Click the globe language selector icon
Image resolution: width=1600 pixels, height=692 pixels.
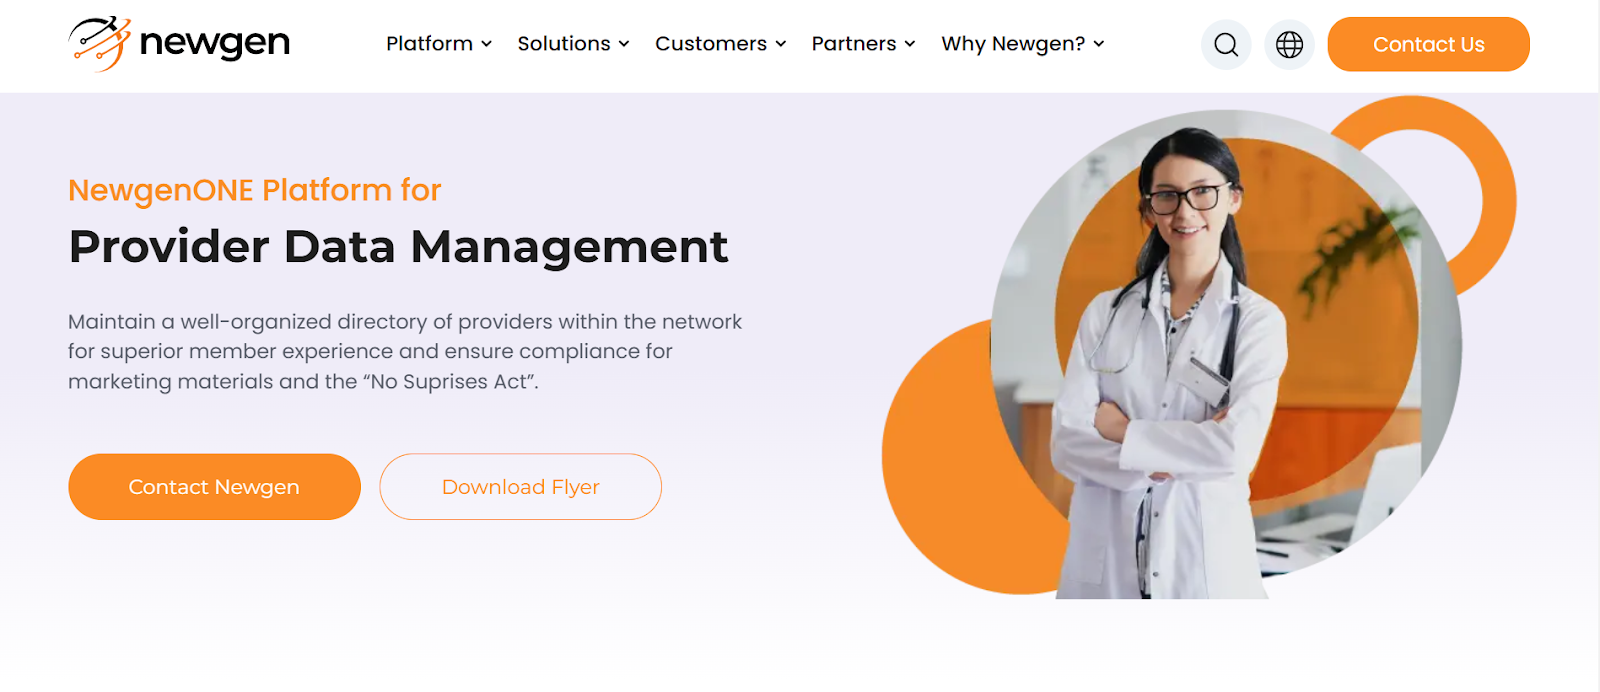point(1290,45)
